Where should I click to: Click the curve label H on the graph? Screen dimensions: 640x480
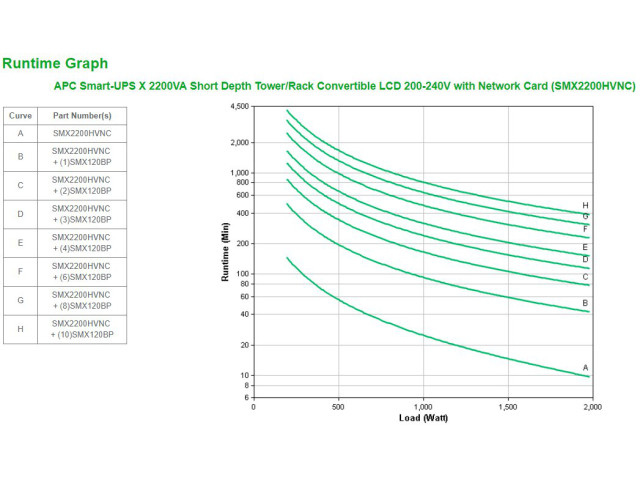tap(585, 206)
